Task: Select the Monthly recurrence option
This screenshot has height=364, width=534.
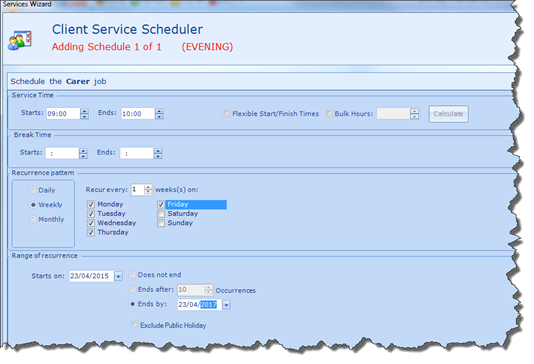Action: coord(33,220)
